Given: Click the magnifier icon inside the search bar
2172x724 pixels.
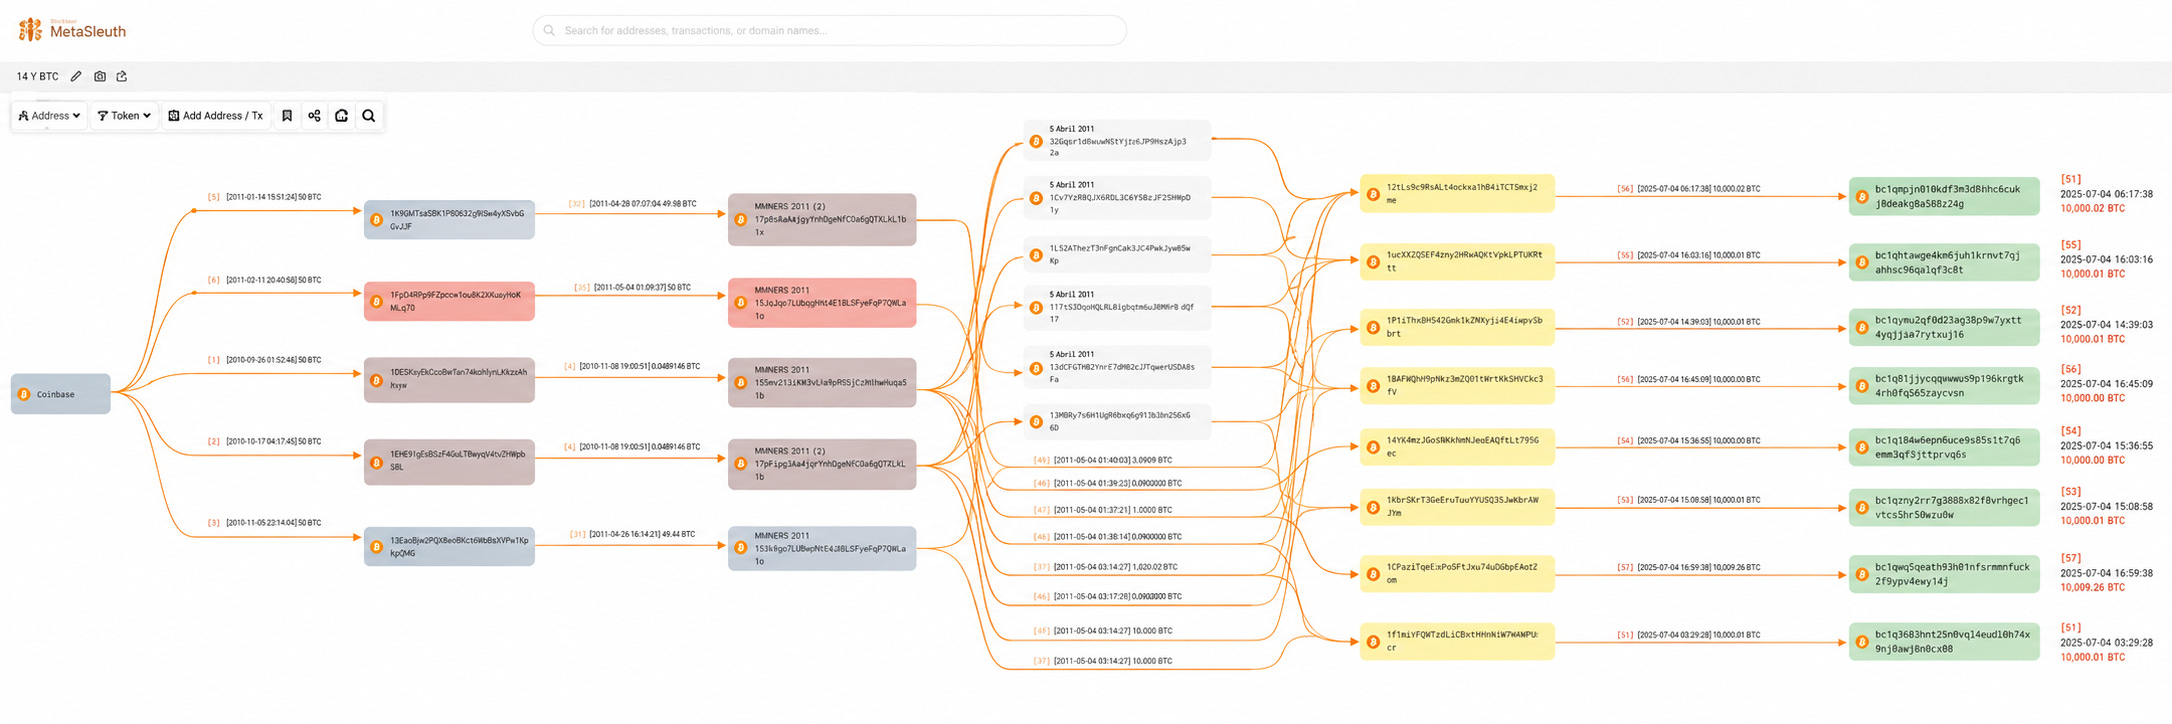Looking at the screenshot, I should click(x=549, y=30).
